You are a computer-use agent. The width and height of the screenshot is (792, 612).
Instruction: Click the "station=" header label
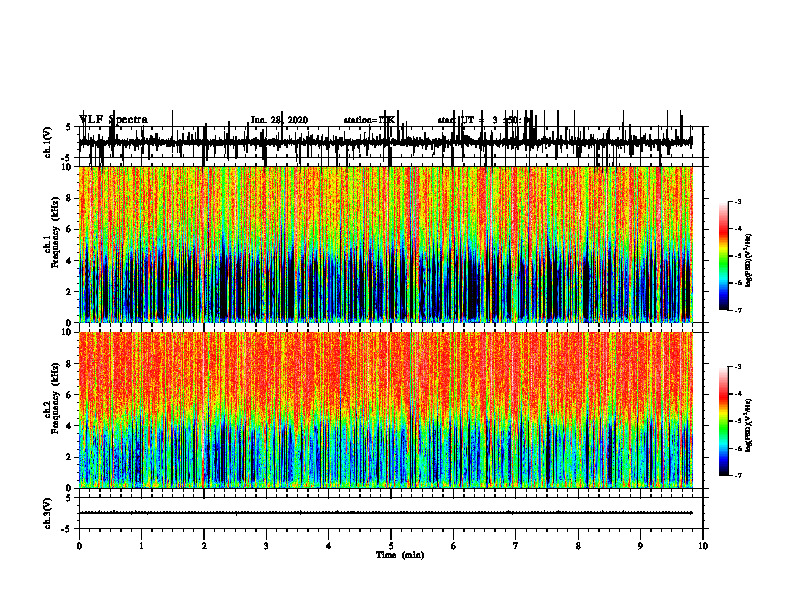coord(361,120)
